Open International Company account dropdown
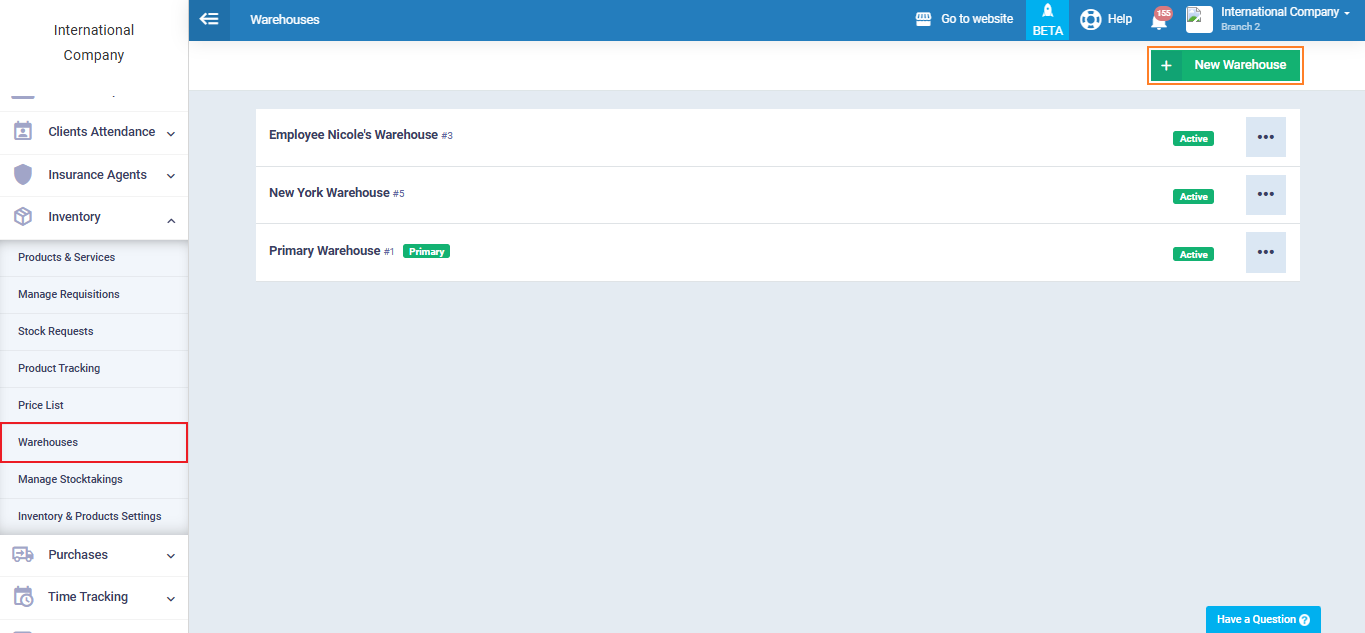 1284,13
